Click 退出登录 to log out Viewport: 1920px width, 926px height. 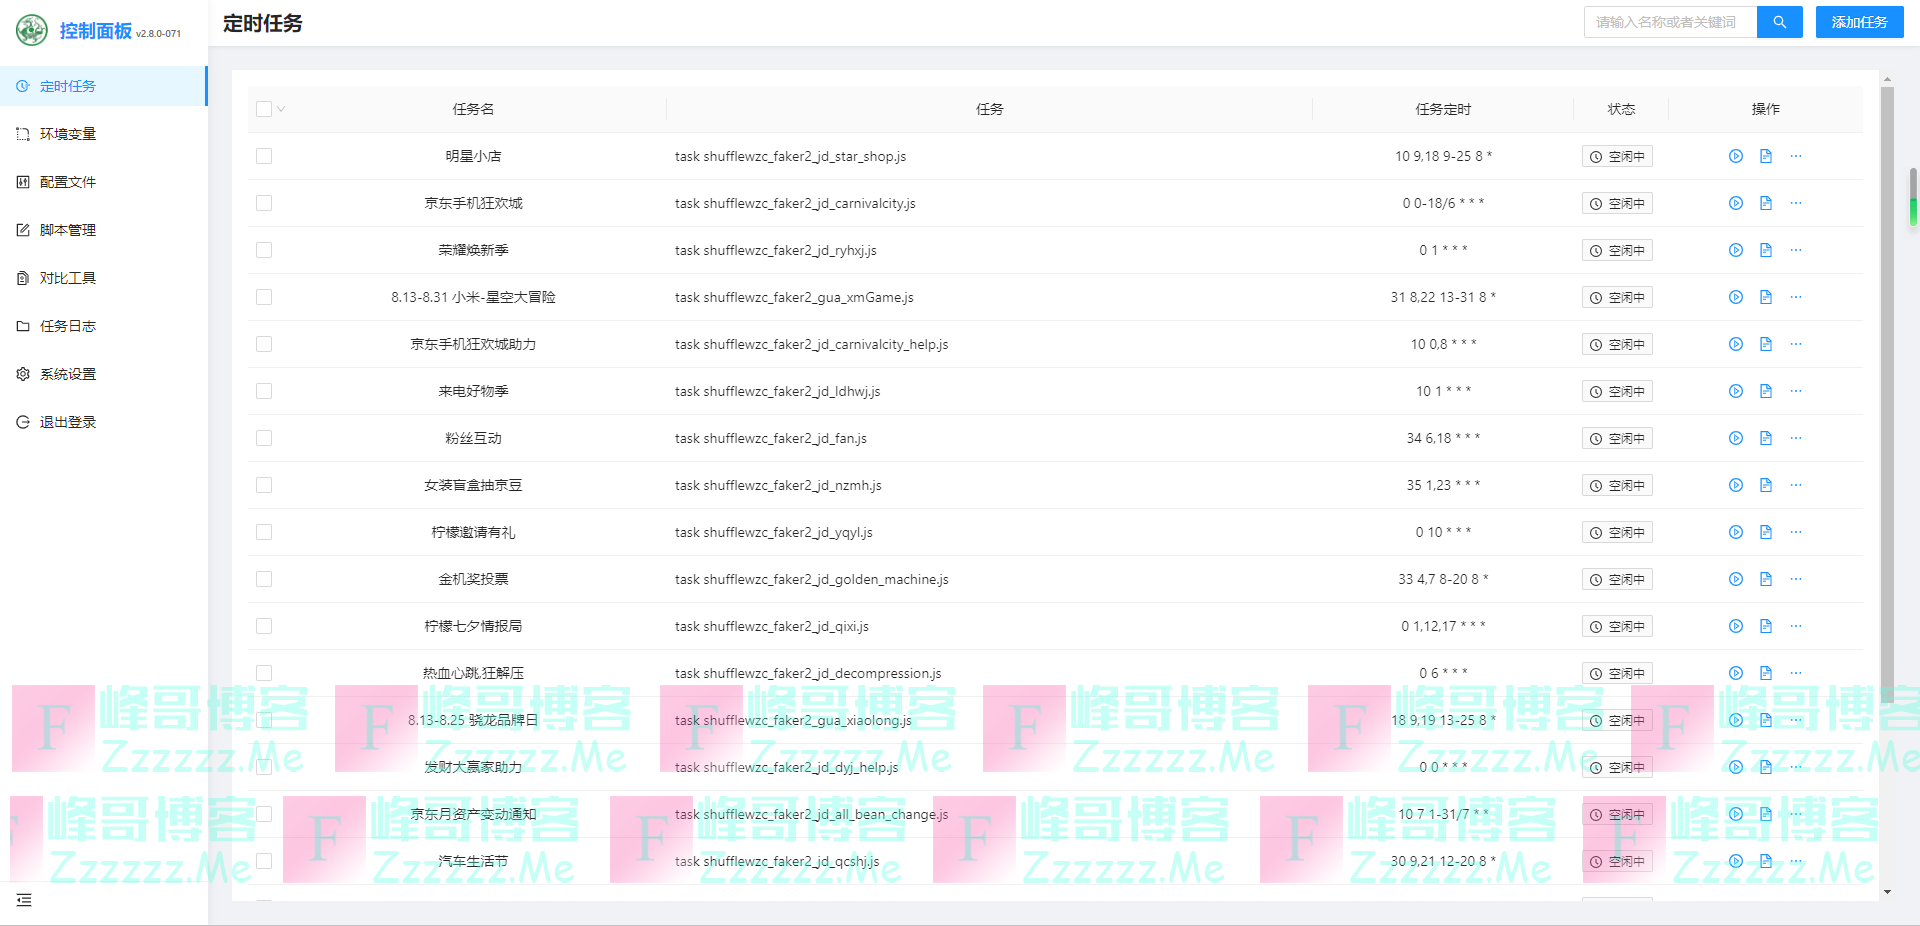pyautogui.click(x=68, y=422)
